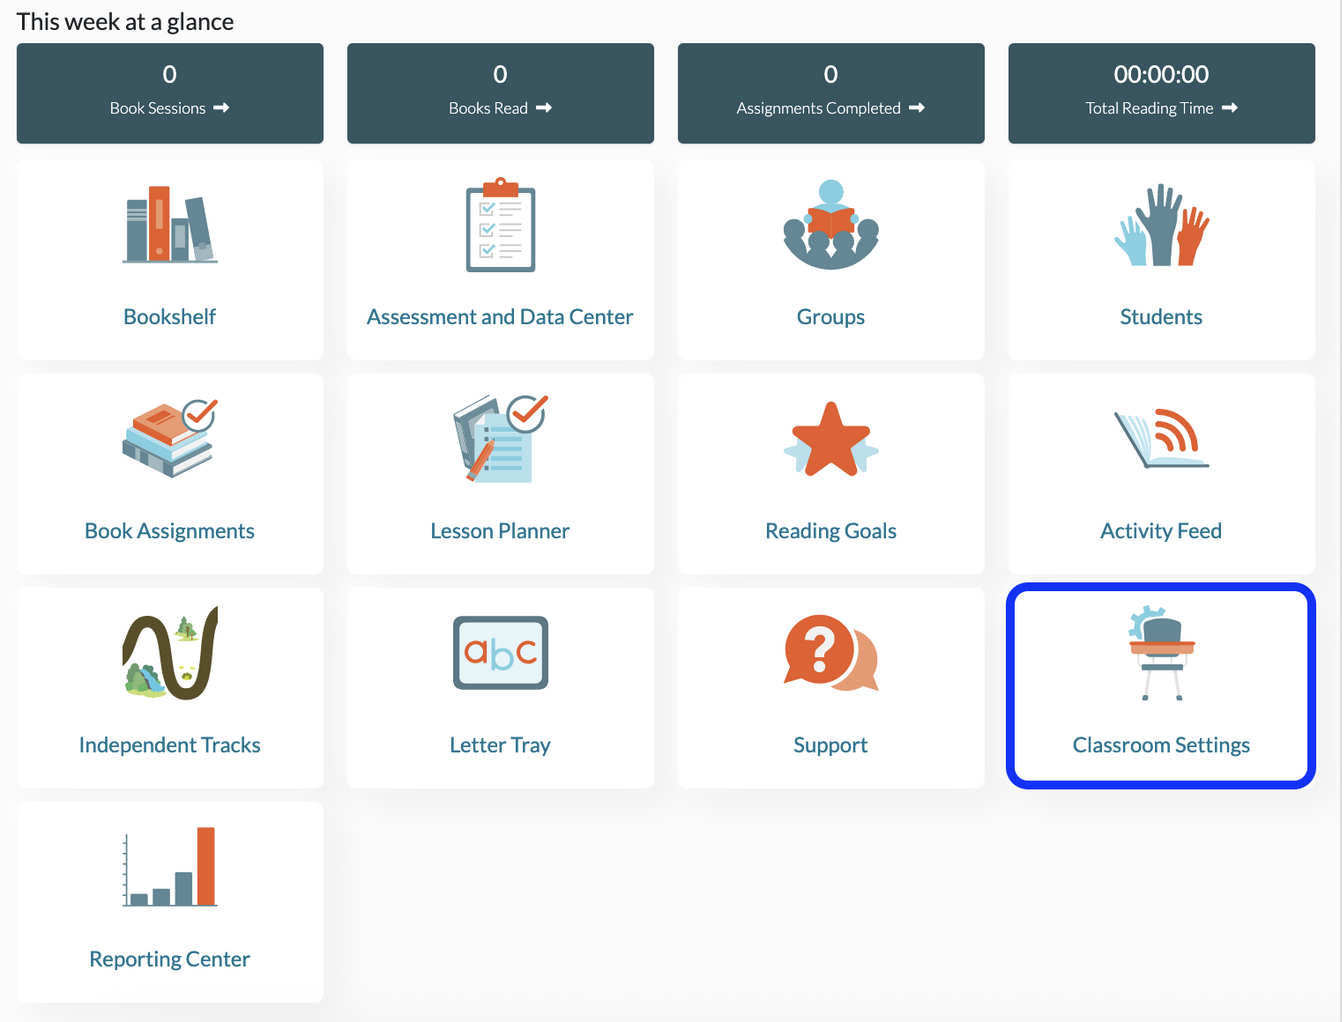Screen dimensions: 1344x1022
Task: Select the Reading Goals star icon
Action: [830, 439]
